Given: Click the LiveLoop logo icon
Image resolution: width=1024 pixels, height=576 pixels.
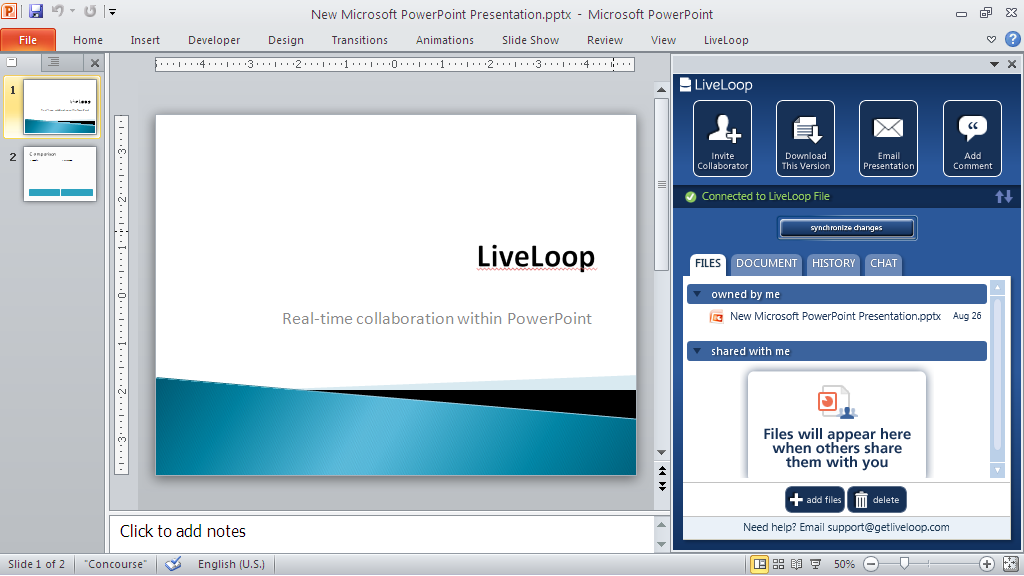Looking at the screenshot, I should click(685, 85).
